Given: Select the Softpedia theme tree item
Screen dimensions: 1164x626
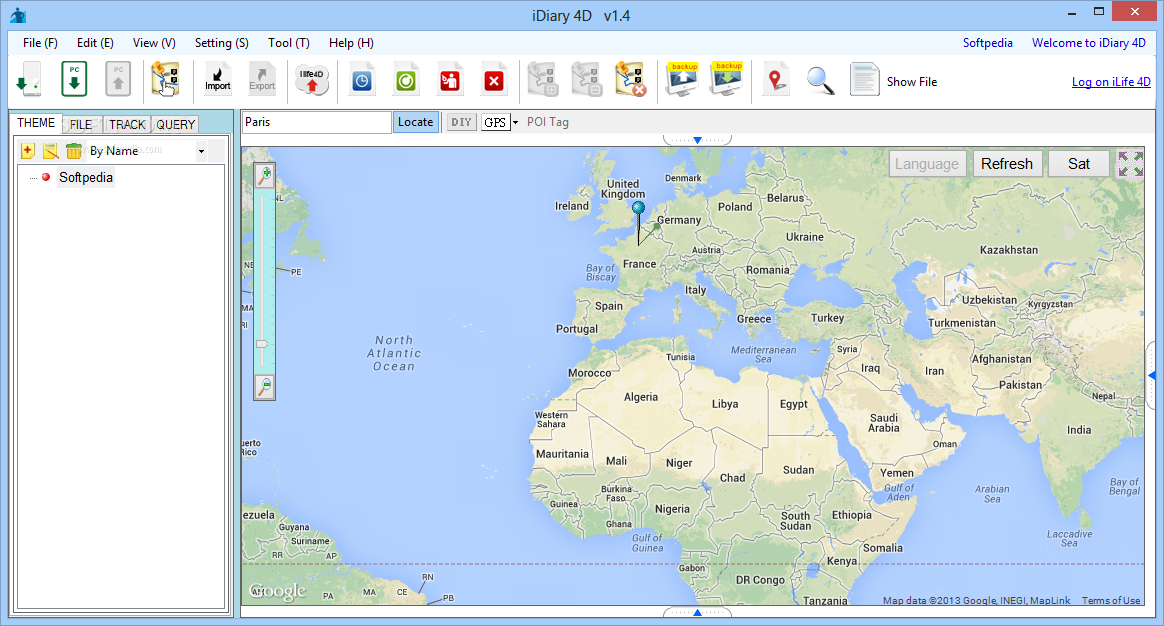Looking at the screenshot, I should point(86,177).
